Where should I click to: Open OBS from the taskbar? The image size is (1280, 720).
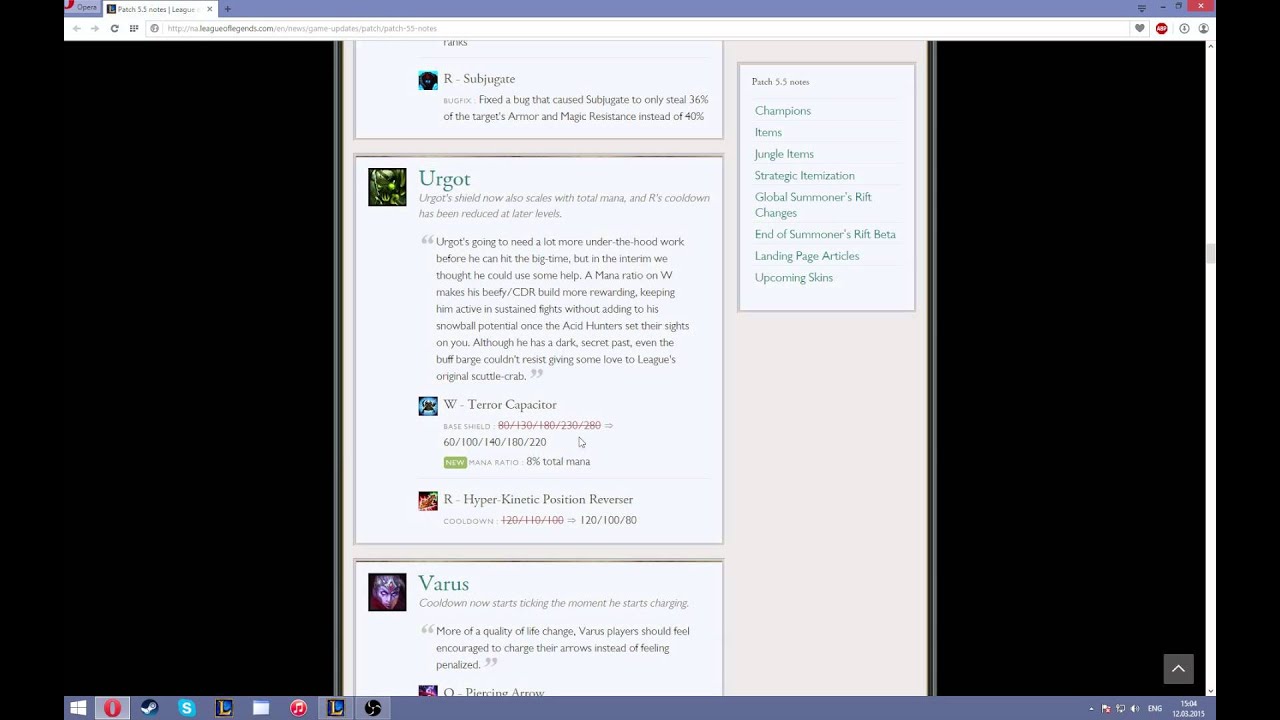tap(373, 708)
